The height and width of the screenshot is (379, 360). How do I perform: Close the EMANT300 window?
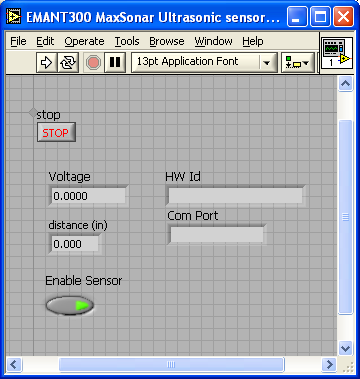[343, 16]
